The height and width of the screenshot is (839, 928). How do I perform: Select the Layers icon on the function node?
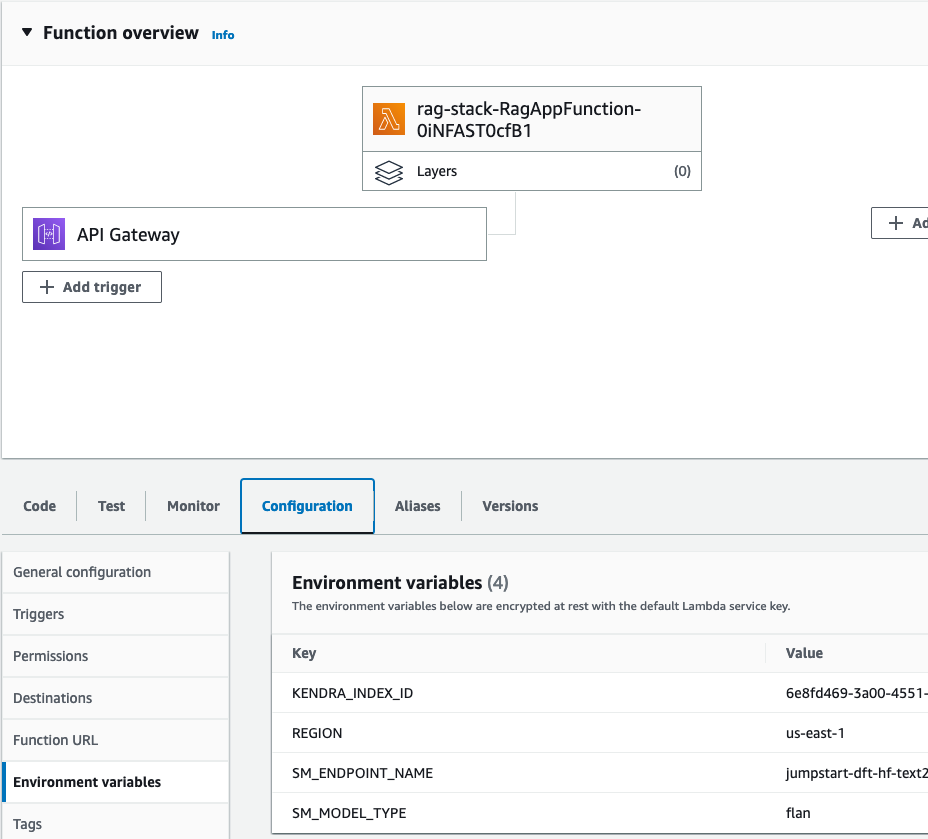click(388, 172)
